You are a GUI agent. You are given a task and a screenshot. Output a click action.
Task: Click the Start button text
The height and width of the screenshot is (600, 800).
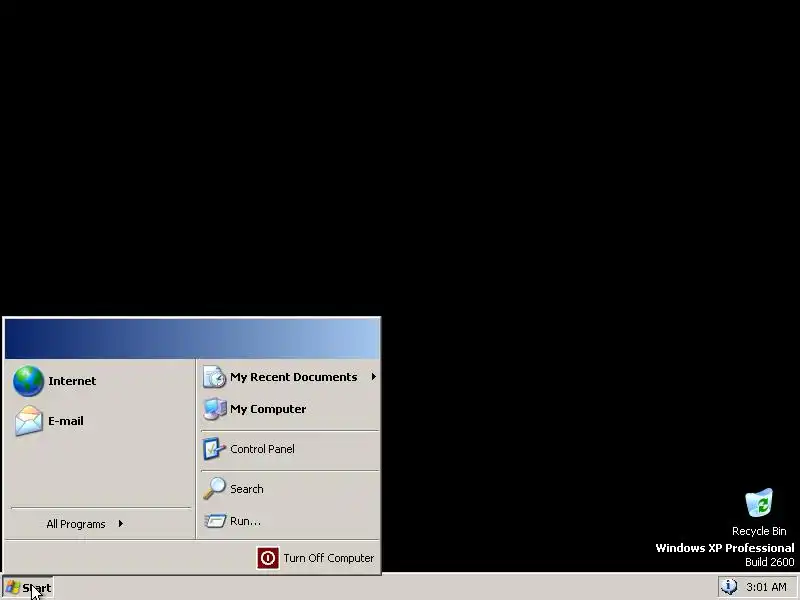click(x=37, y=588)
